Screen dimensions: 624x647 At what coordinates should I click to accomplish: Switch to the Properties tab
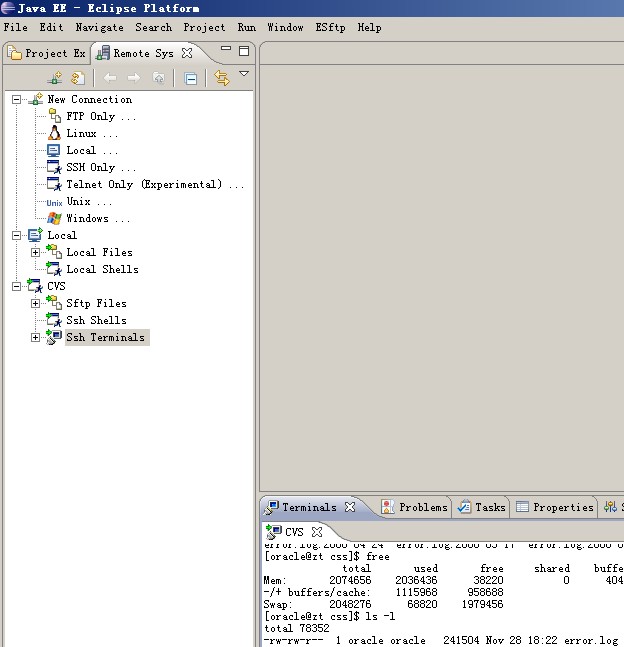pos(555,507)
